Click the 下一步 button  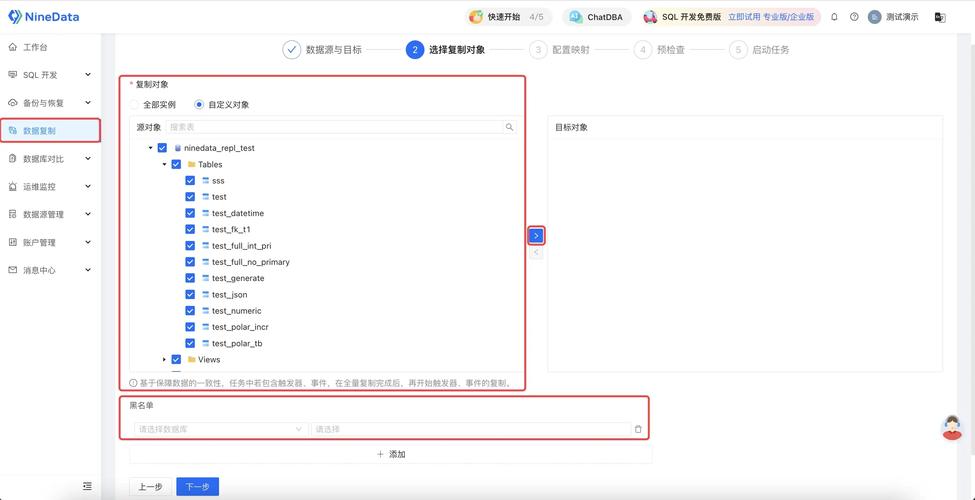click(197, 487)
